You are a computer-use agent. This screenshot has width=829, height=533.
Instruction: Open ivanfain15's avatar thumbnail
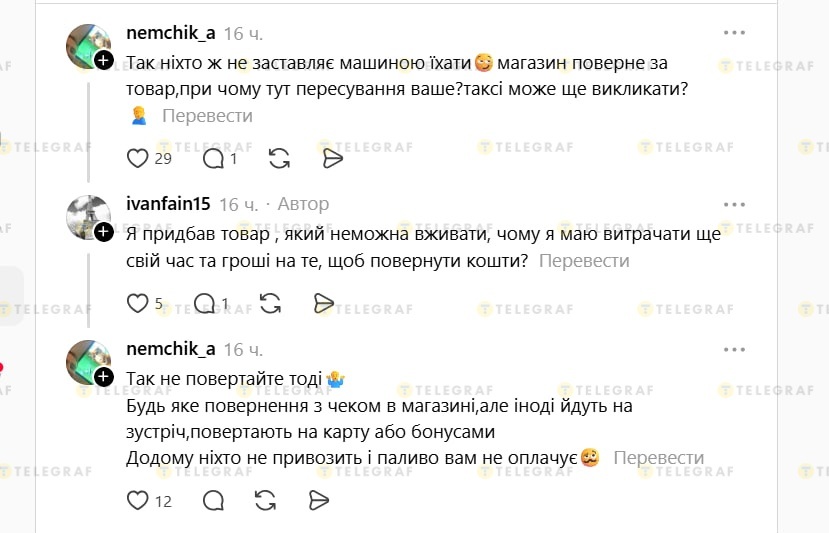coord(87,217)
